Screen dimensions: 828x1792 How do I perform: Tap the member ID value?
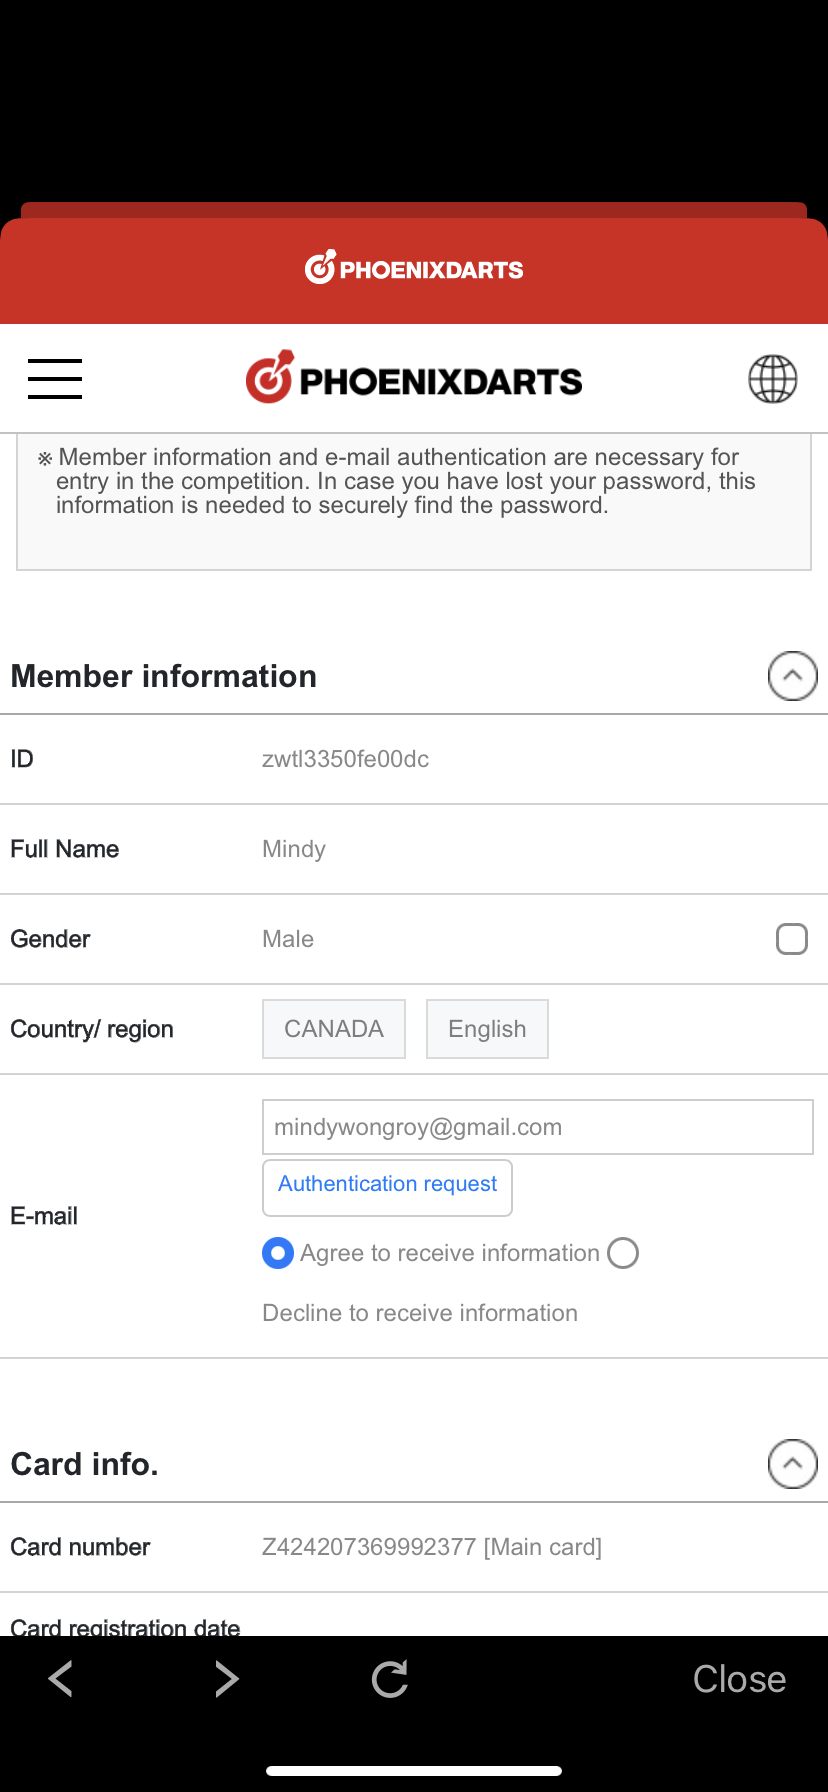click(345, 759)
